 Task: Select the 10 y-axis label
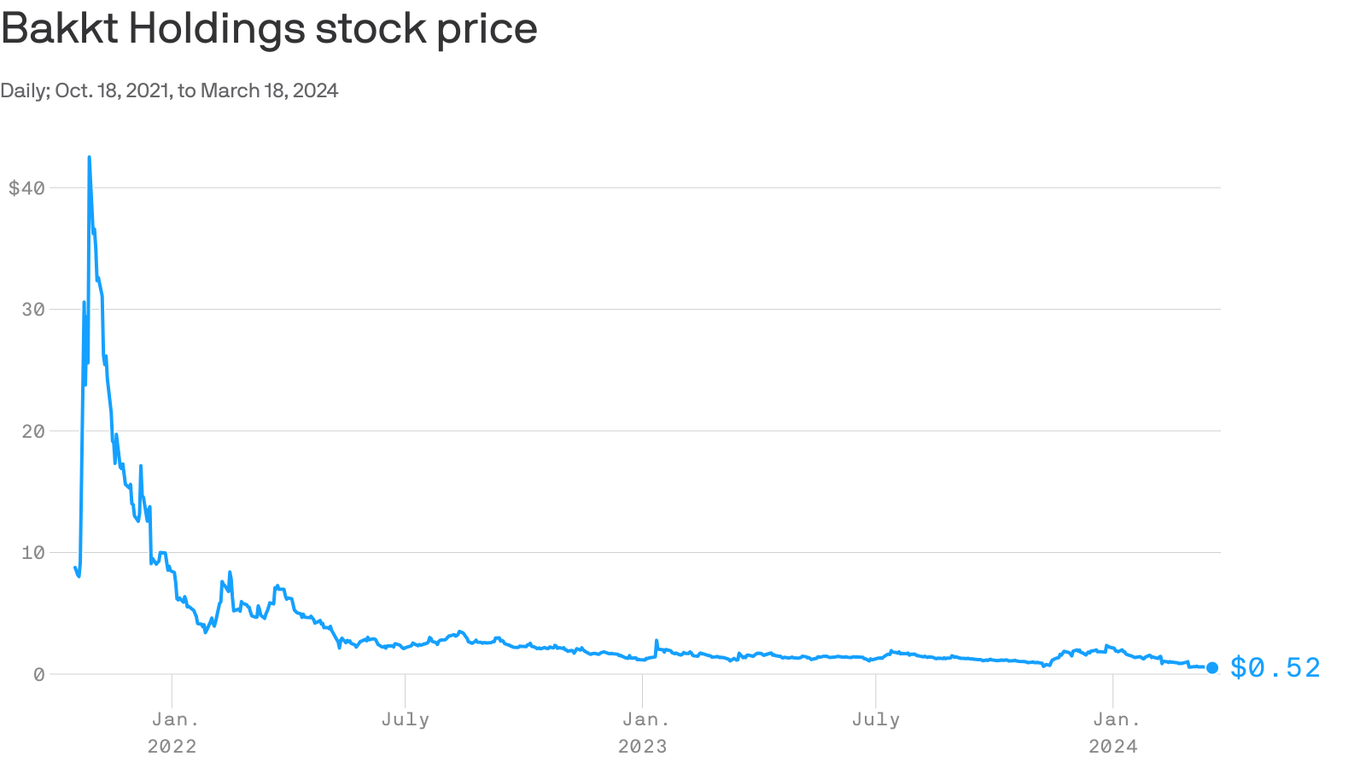coord(34,553)
